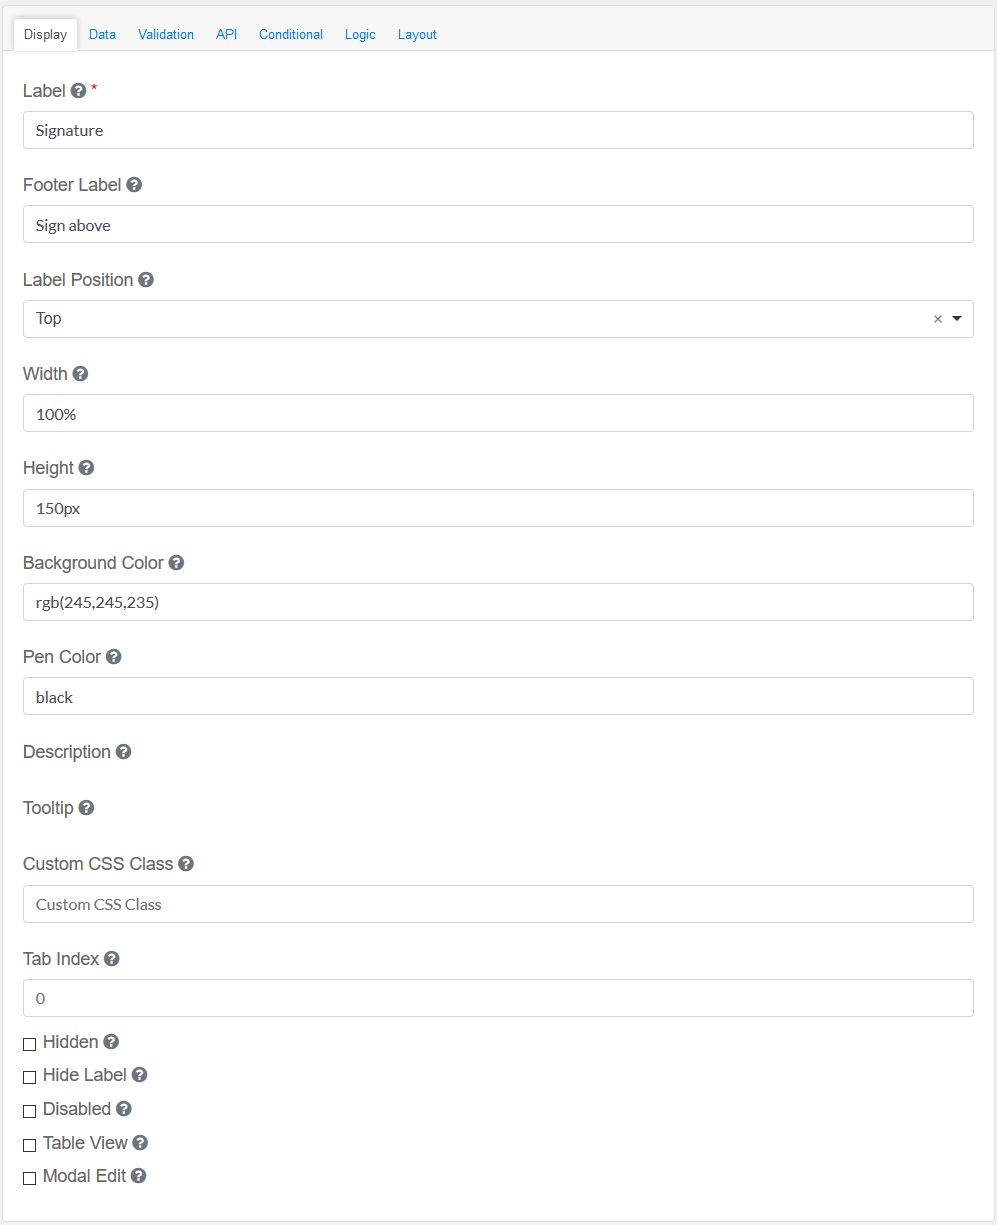The height and width of the screenshot is (1225, 997).
Task: Click help icon next to Width
Action: (x=80, y=374)
